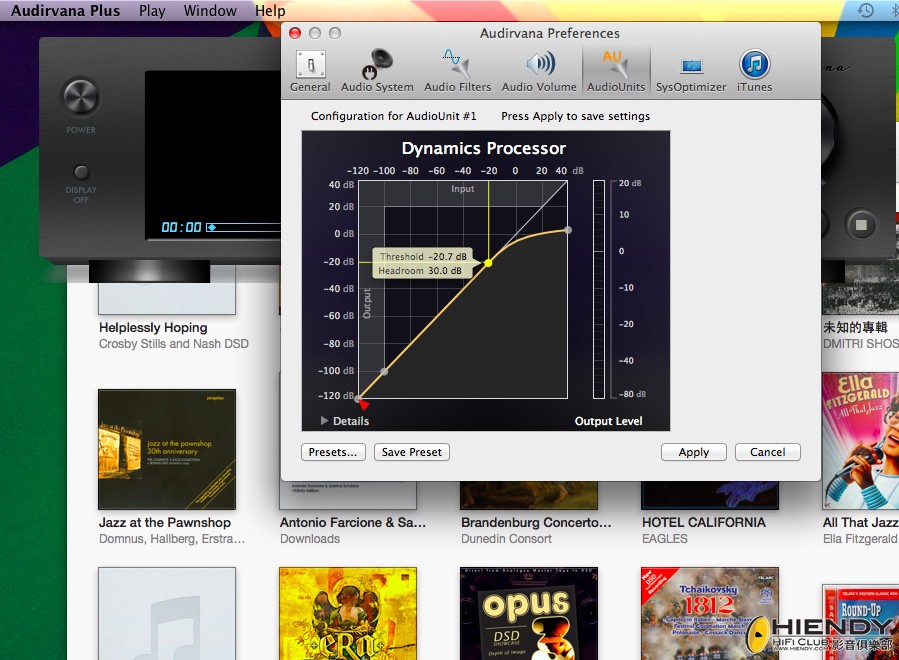Image resolution: width=899 pixels, height=660 pixels.
Task: Click the Helplessly Hoping album title
Action: [x=153, y=327]
